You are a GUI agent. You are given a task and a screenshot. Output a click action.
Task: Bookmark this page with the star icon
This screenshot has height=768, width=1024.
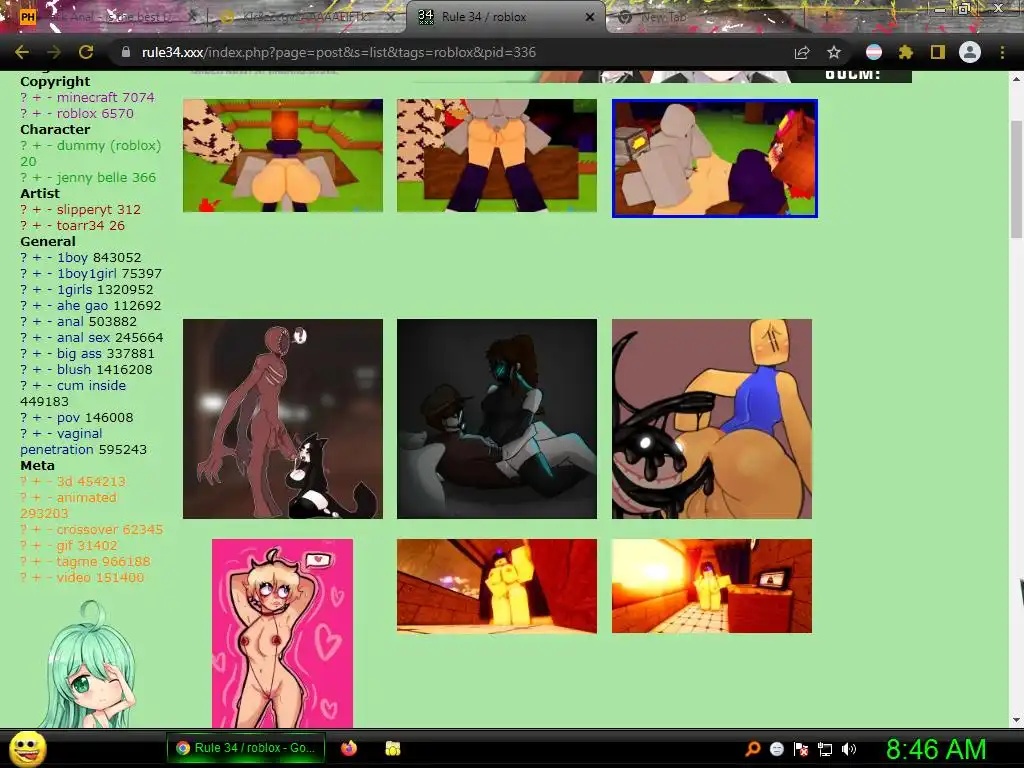(x=834, y=52)
